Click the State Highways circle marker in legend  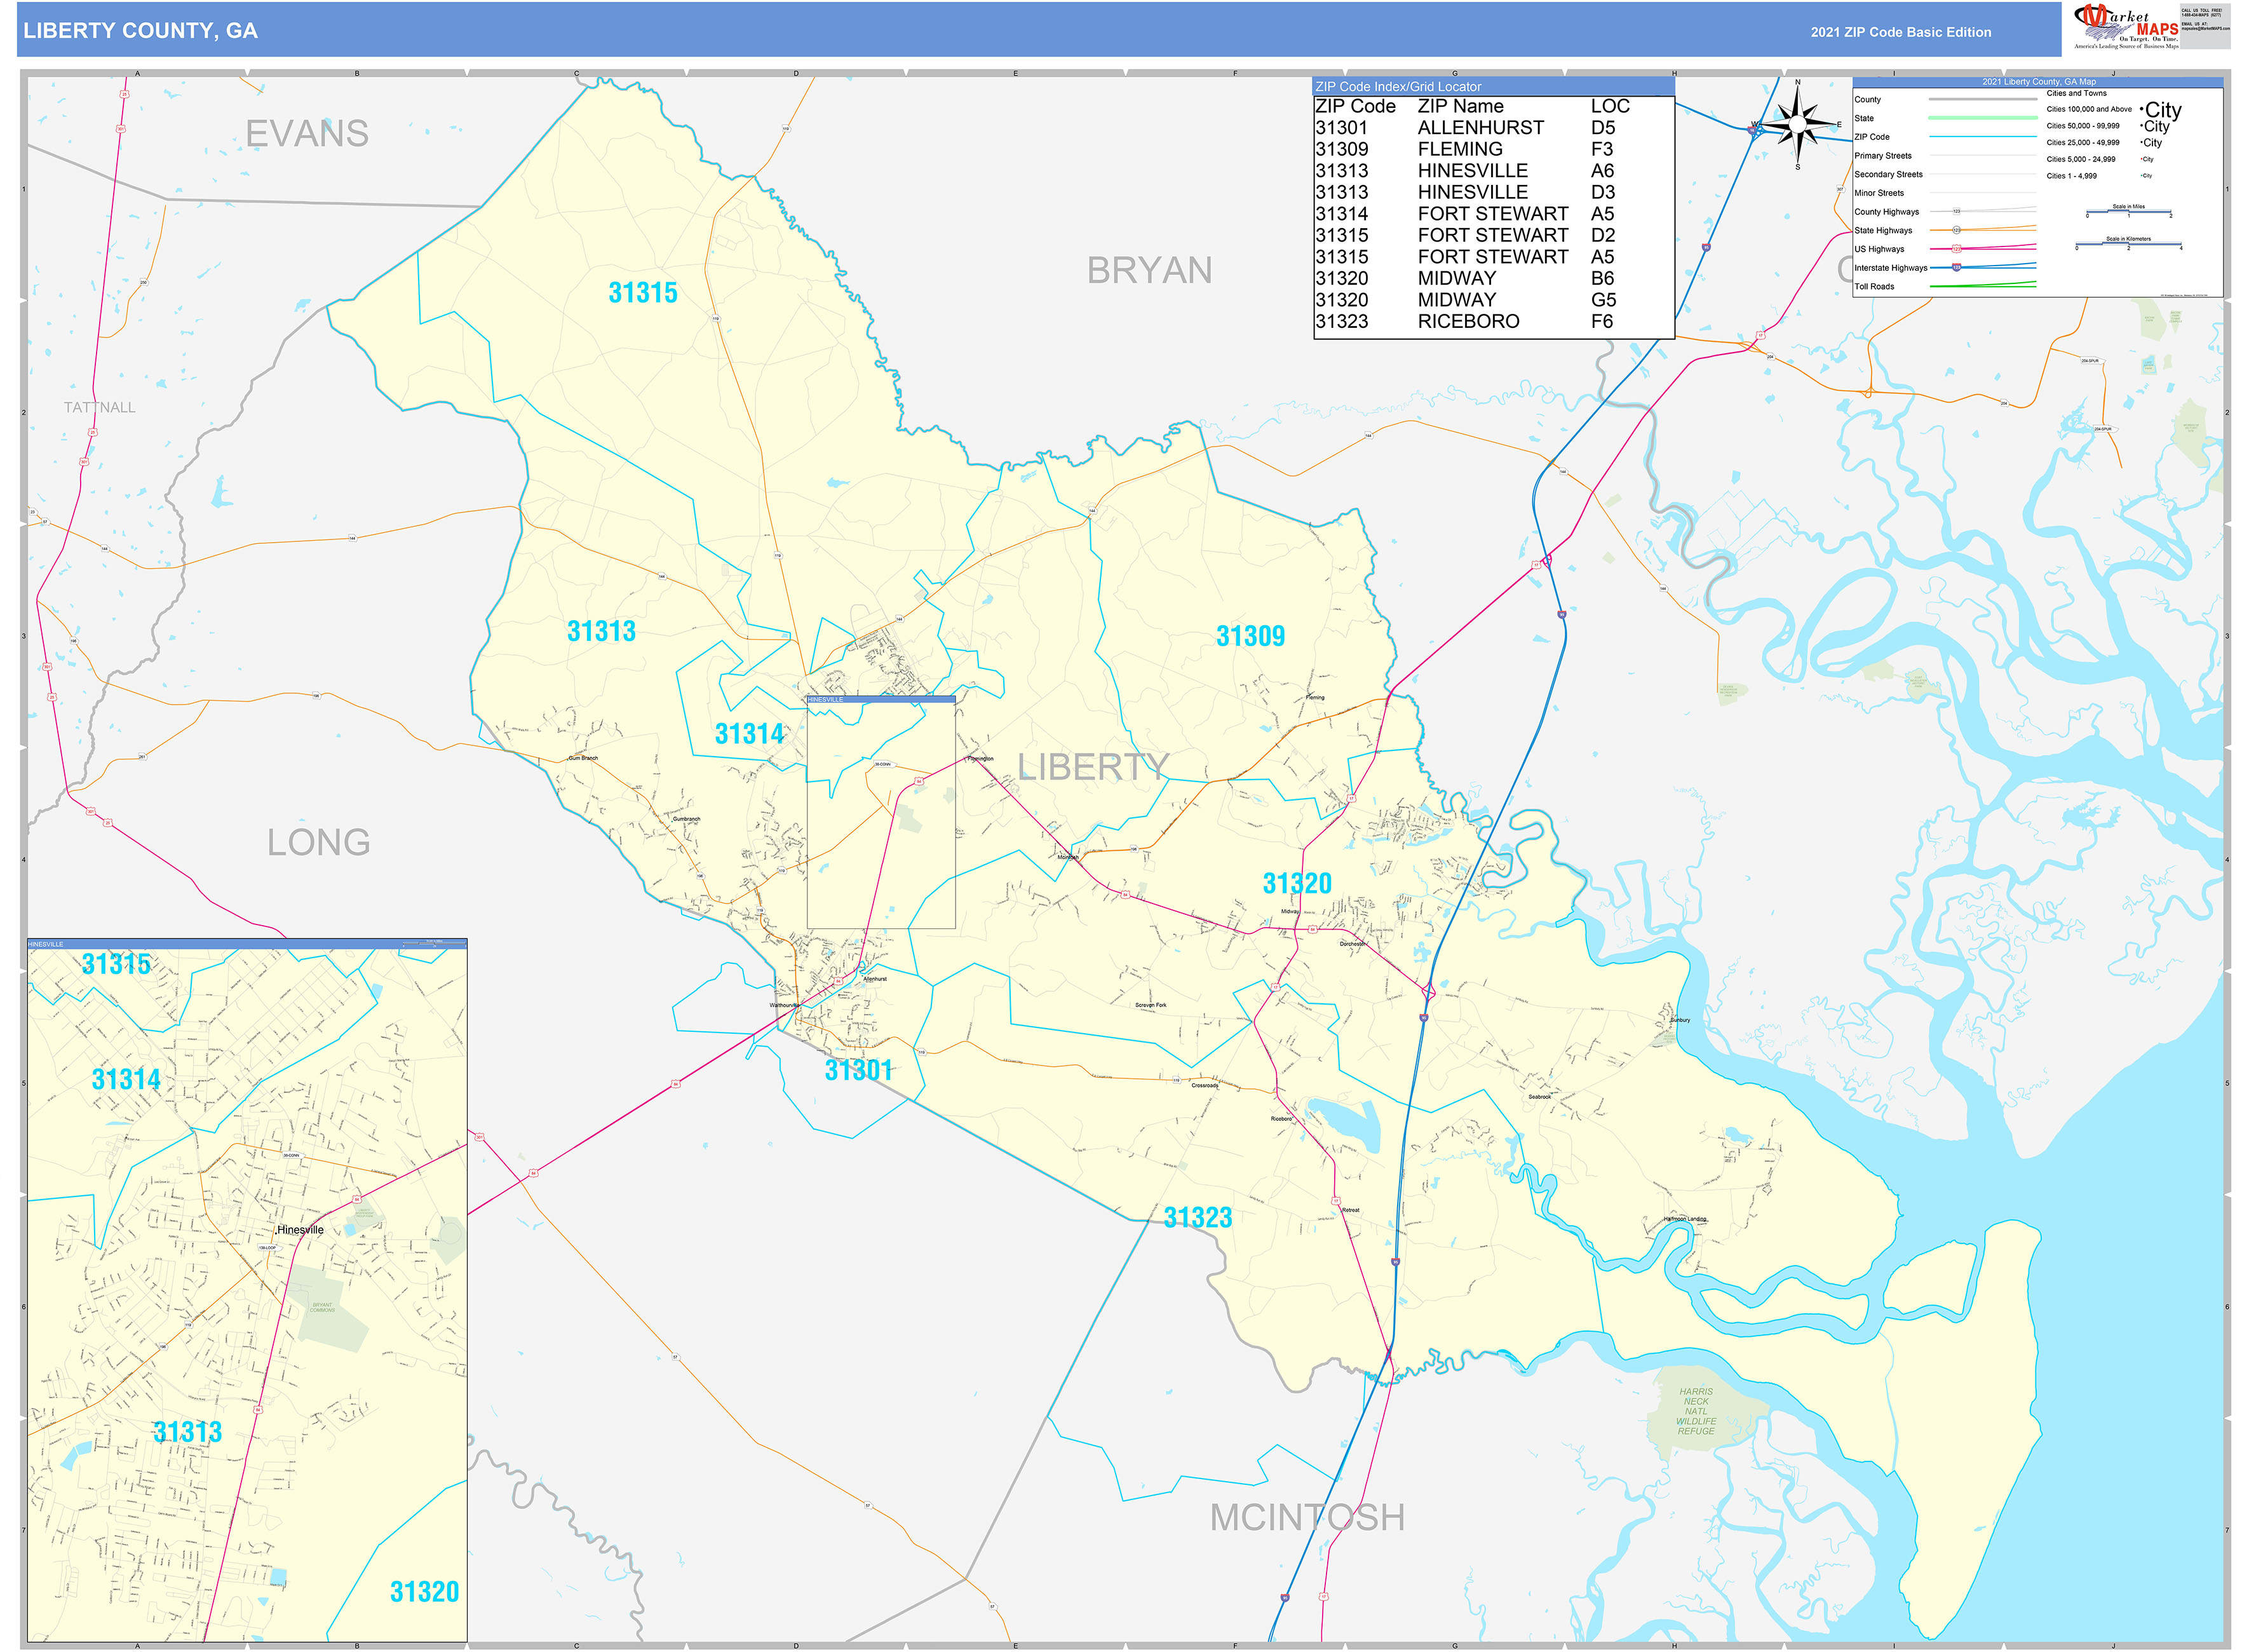coord(1957,230)
